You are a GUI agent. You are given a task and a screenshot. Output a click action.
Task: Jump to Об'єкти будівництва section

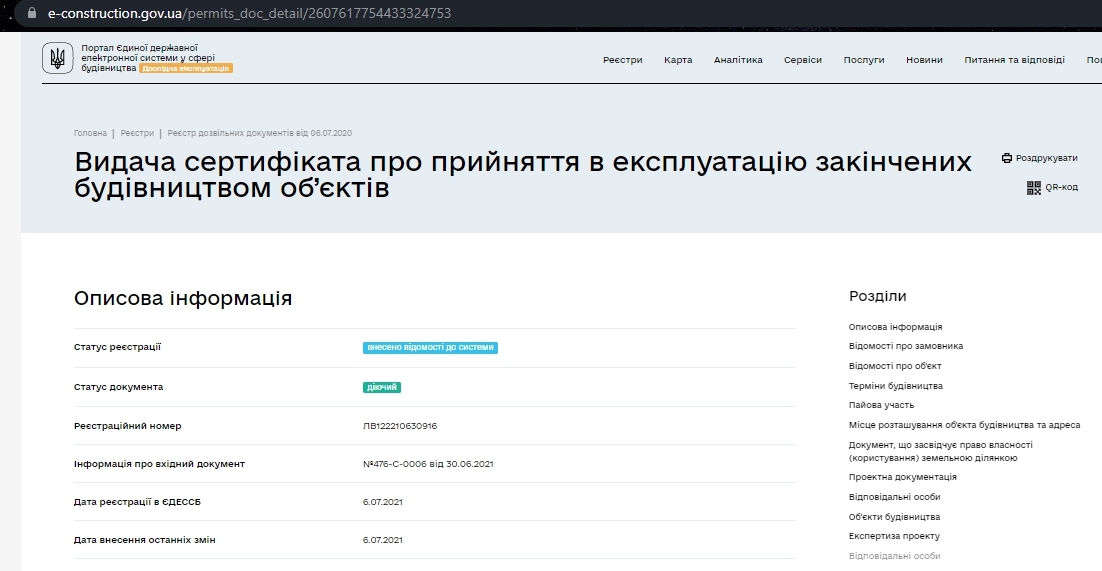[x=894, y=517]
